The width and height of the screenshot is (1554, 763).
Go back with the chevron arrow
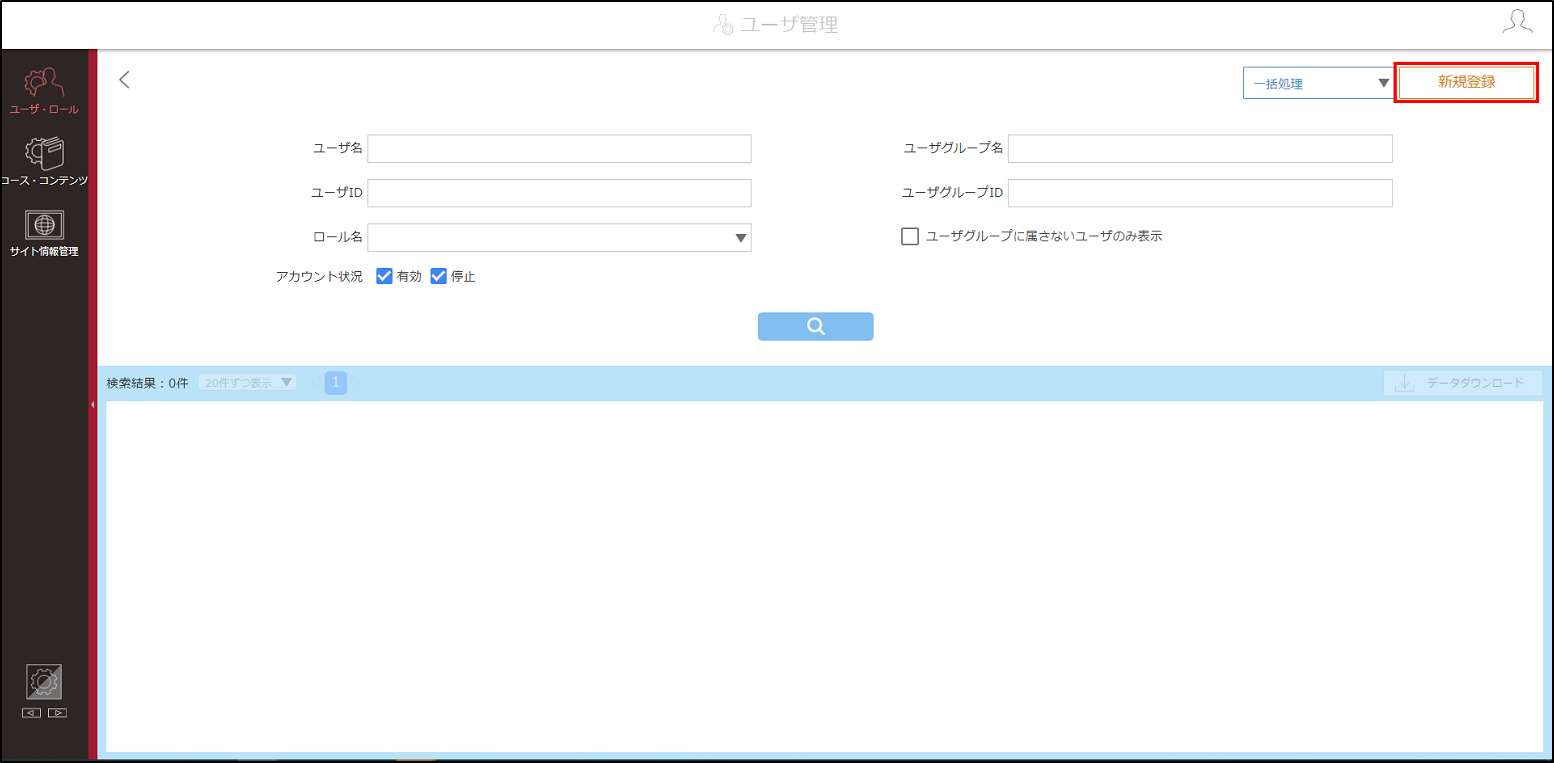coord(124,80)
